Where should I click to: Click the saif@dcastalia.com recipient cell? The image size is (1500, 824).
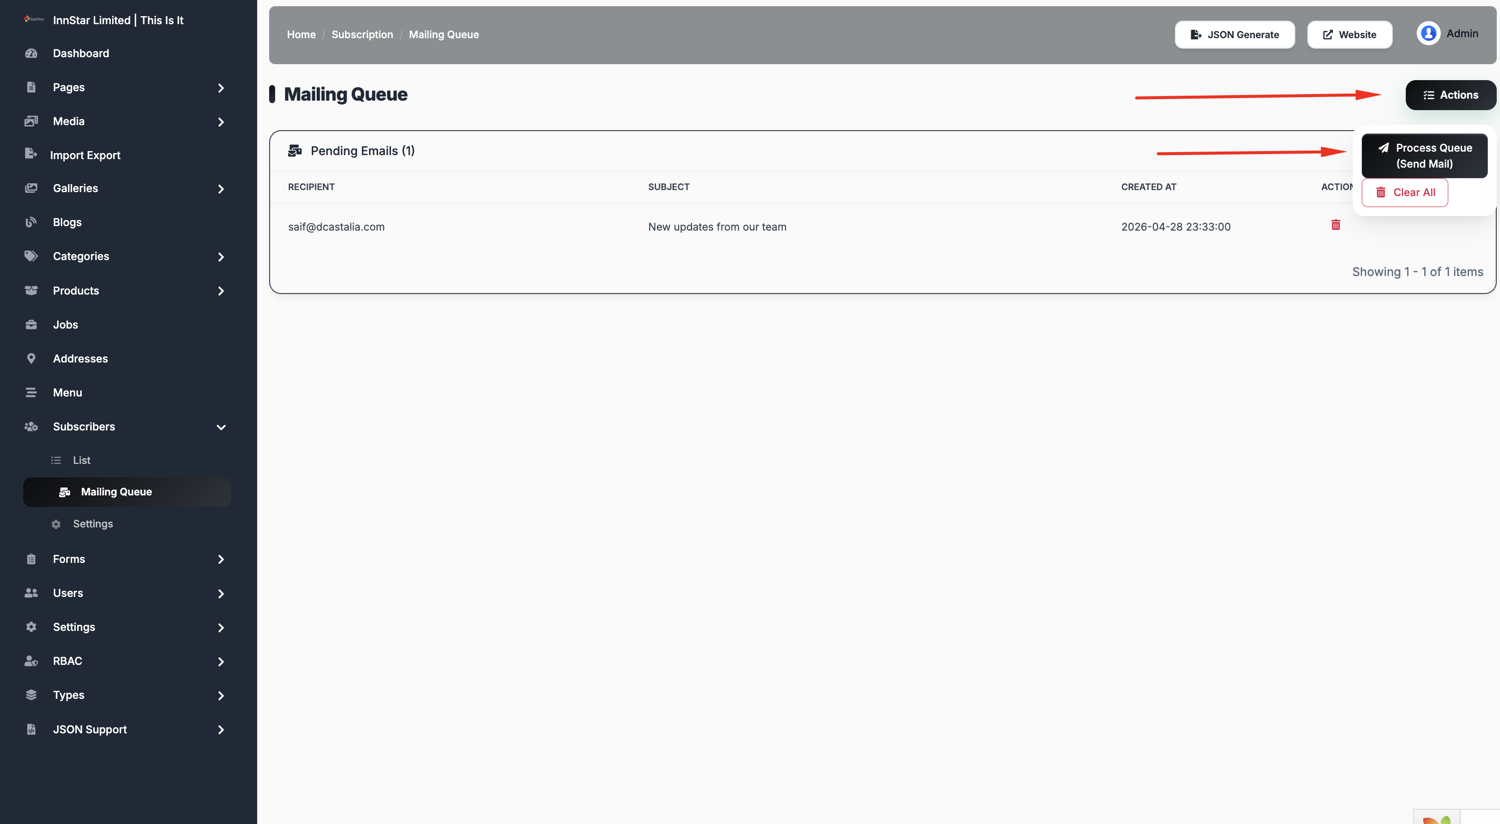click(336, 227)
